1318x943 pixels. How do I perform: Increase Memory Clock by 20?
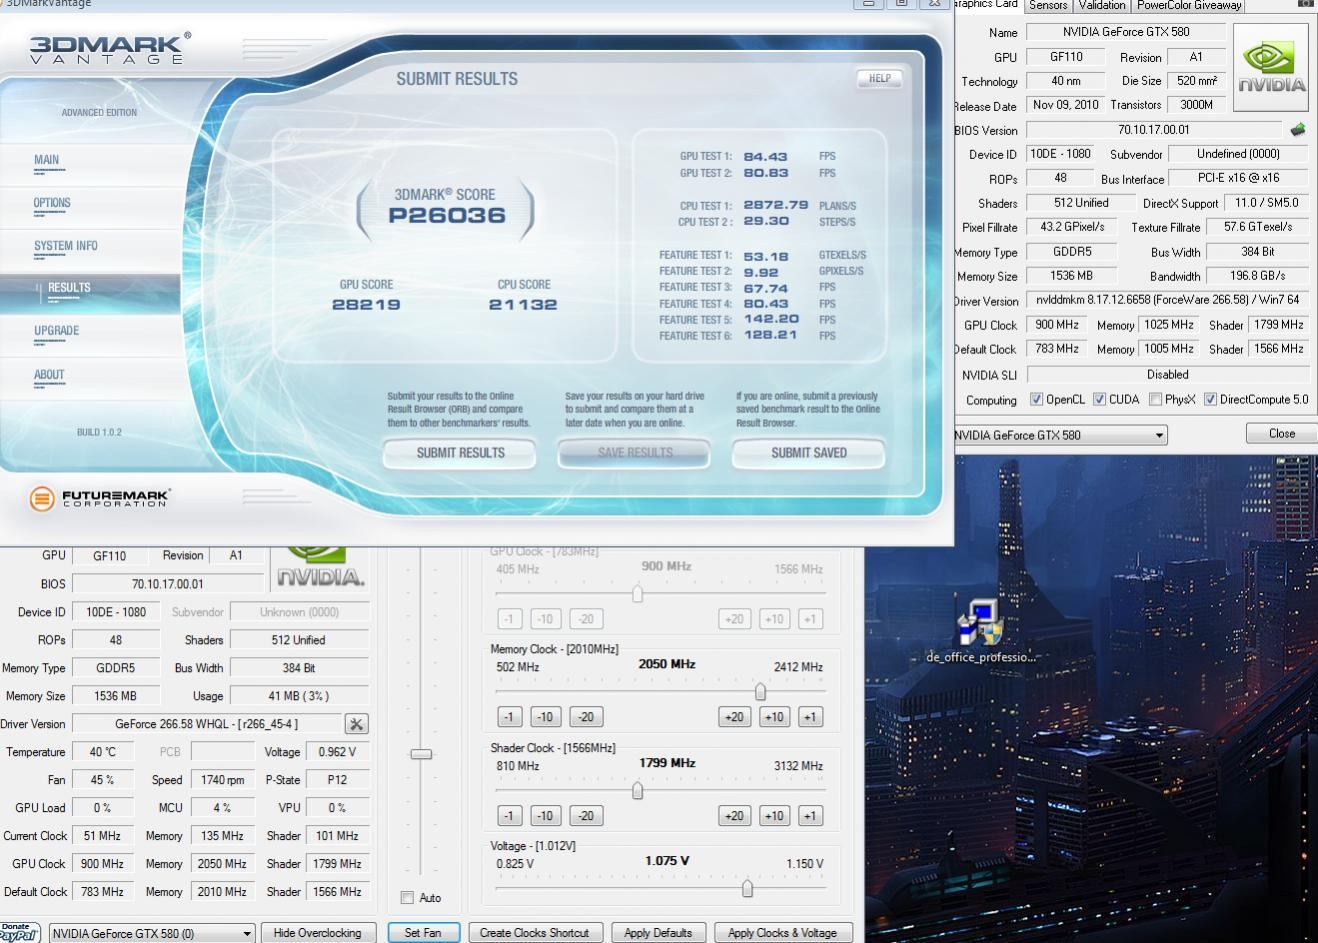(x=734, y=717)
